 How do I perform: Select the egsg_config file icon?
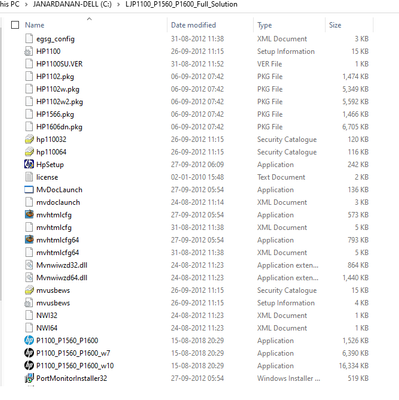tap(29, 39)
